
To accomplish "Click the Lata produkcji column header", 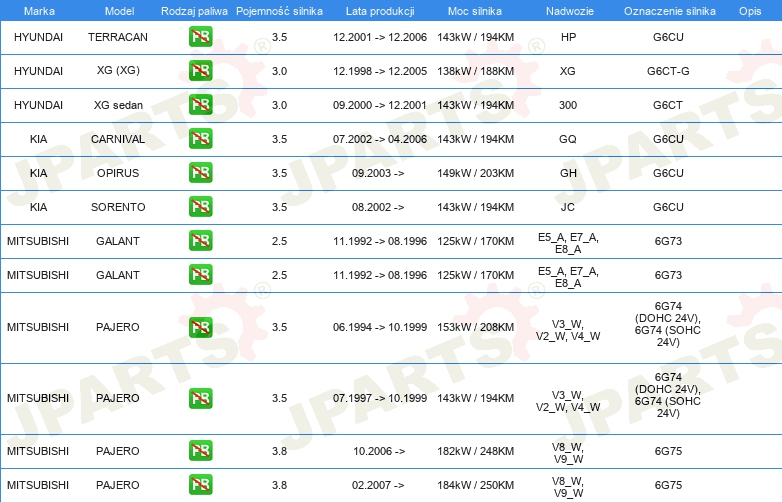I will (x=380, y=11).
